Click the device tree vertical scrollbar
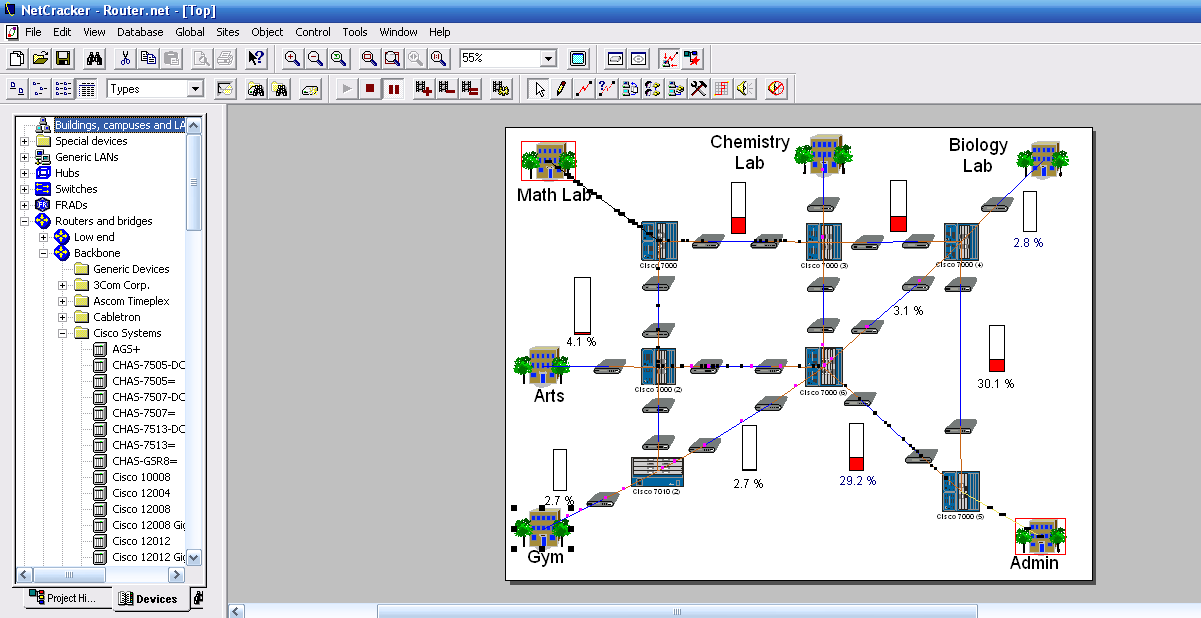This screenshot has width=1201, height=618. 194,340
